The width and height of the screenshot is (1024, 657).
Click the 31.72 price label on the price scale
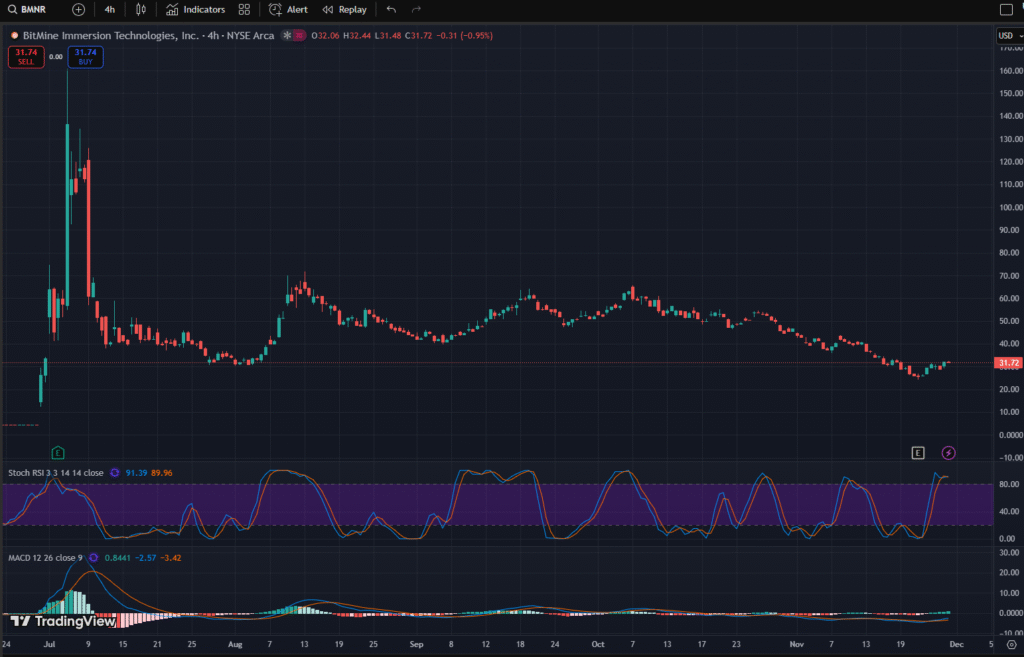(x=1009, y=362)
